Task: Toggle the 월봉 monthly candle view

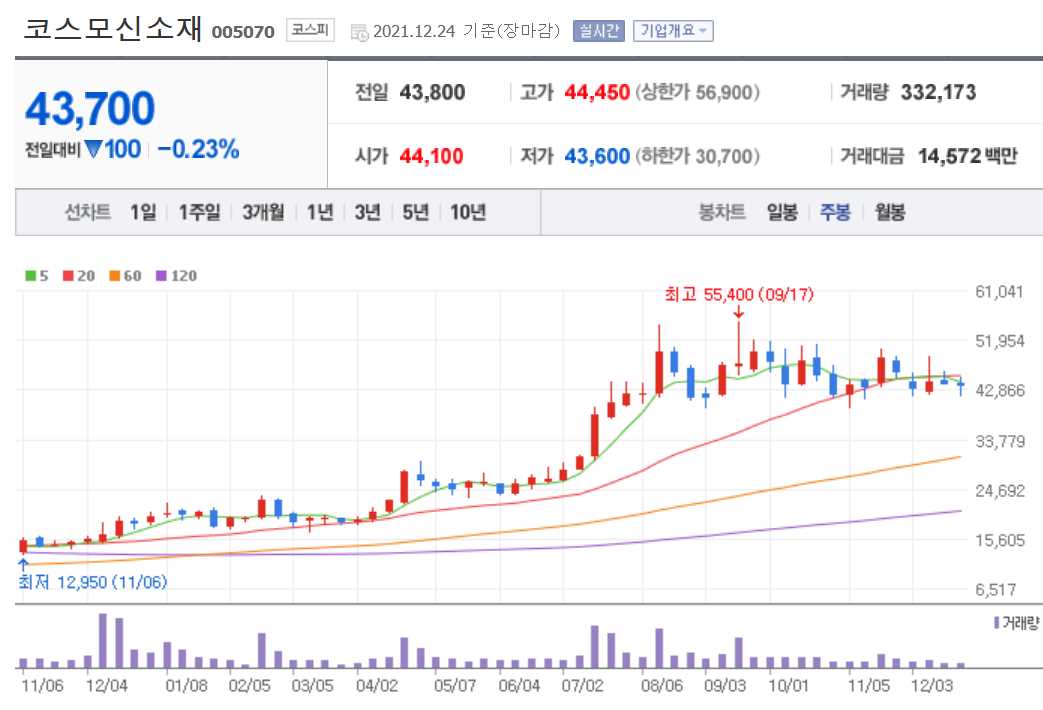Action: coord(890,212)
